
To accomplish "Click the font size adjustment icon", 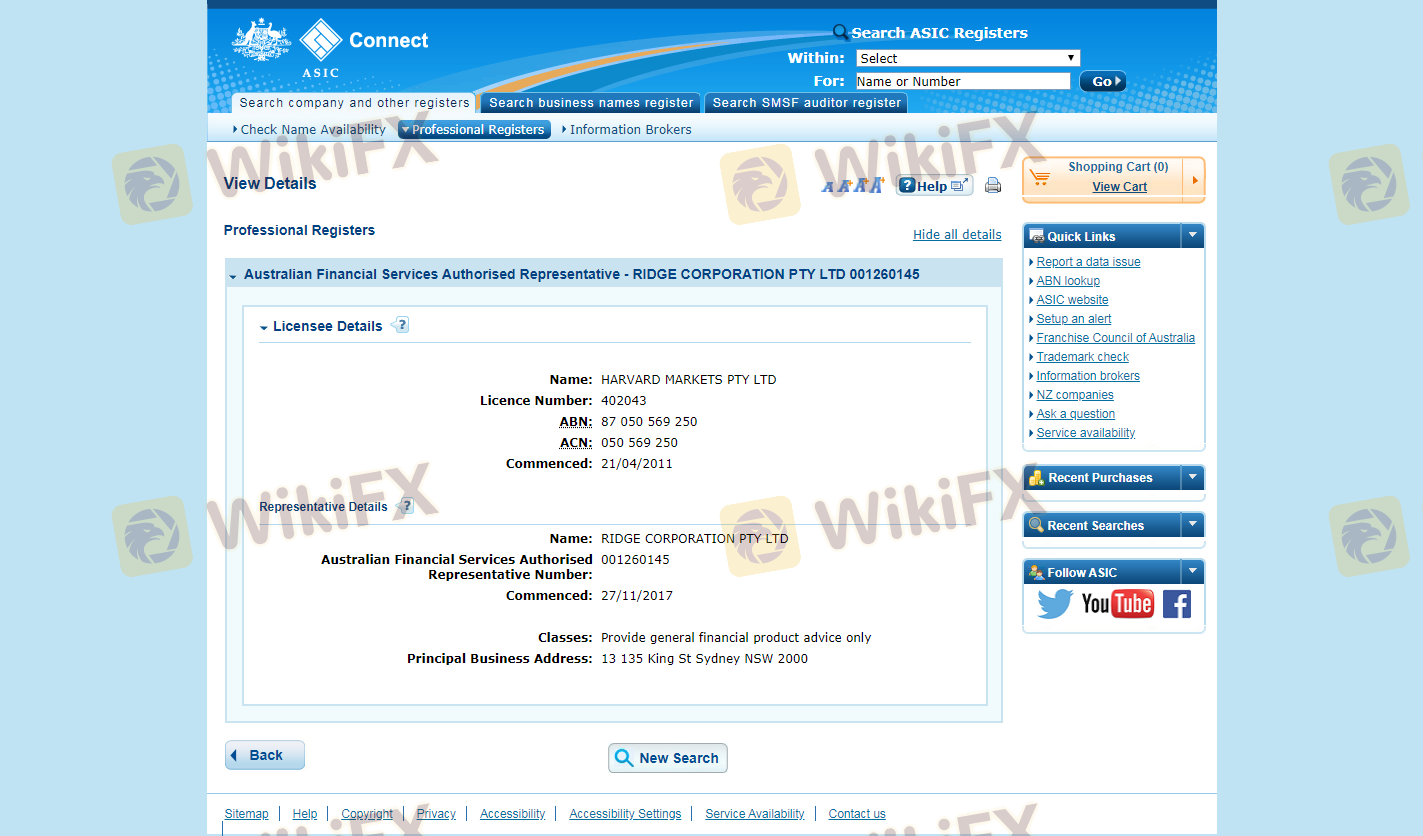I will click(852, 185).
